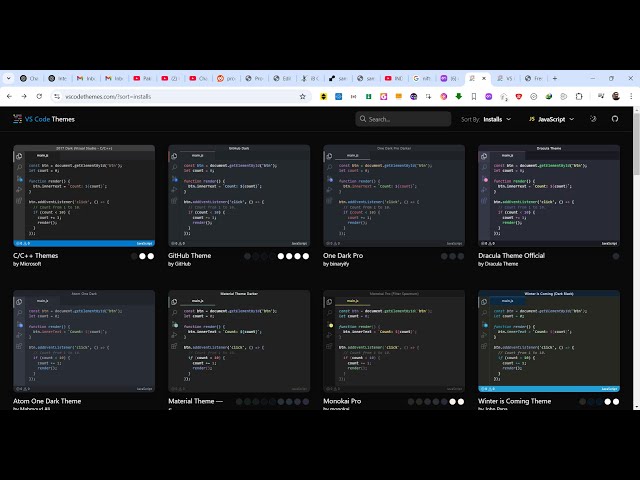
Task: Open the Chrome three-dot menu
Action: point(631,97)
